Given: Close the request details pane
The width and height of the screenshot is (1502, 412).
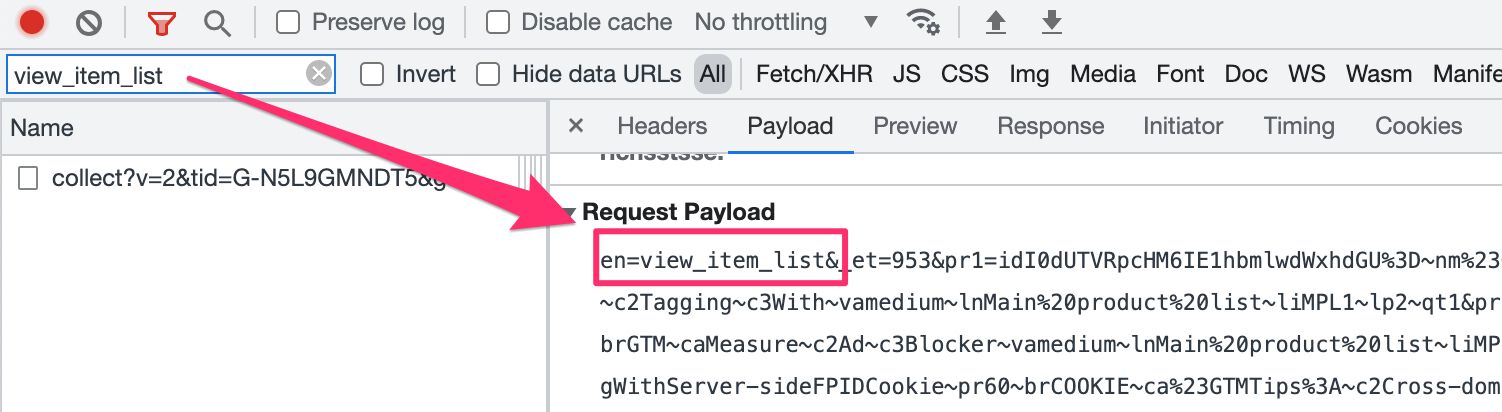Looking at the screenshot, I should (575, 126).
